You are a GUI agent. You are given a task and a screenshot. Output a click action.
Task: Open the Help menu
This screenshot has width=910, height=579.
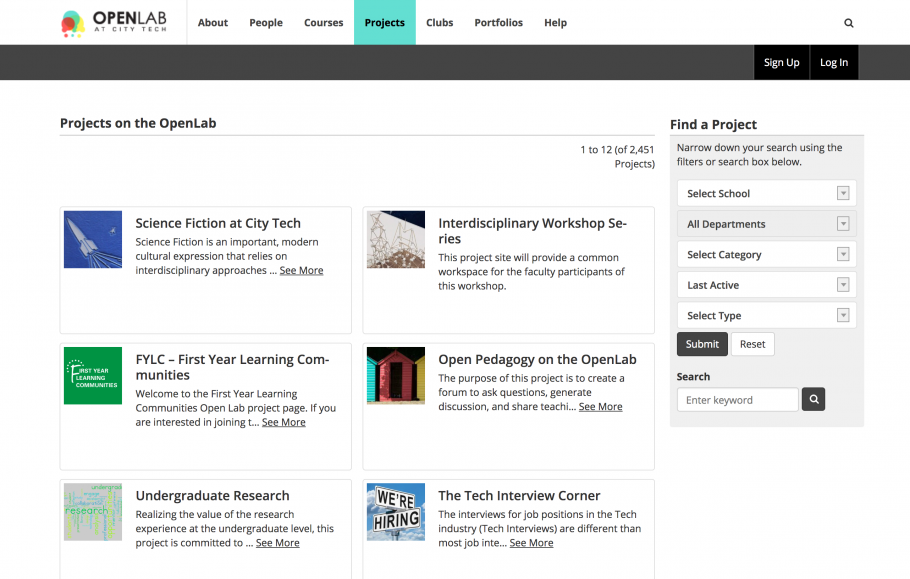pos(555,23)
